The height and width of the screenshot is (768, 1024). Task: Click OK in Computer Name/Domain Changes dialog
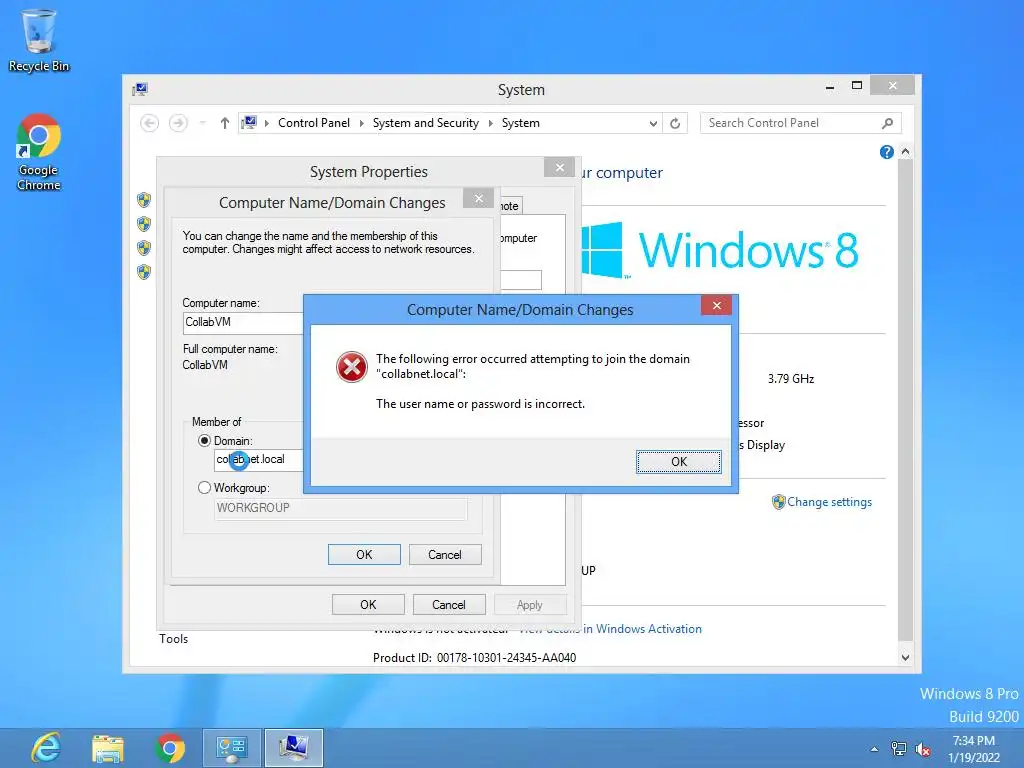click(x=364, y=554)
